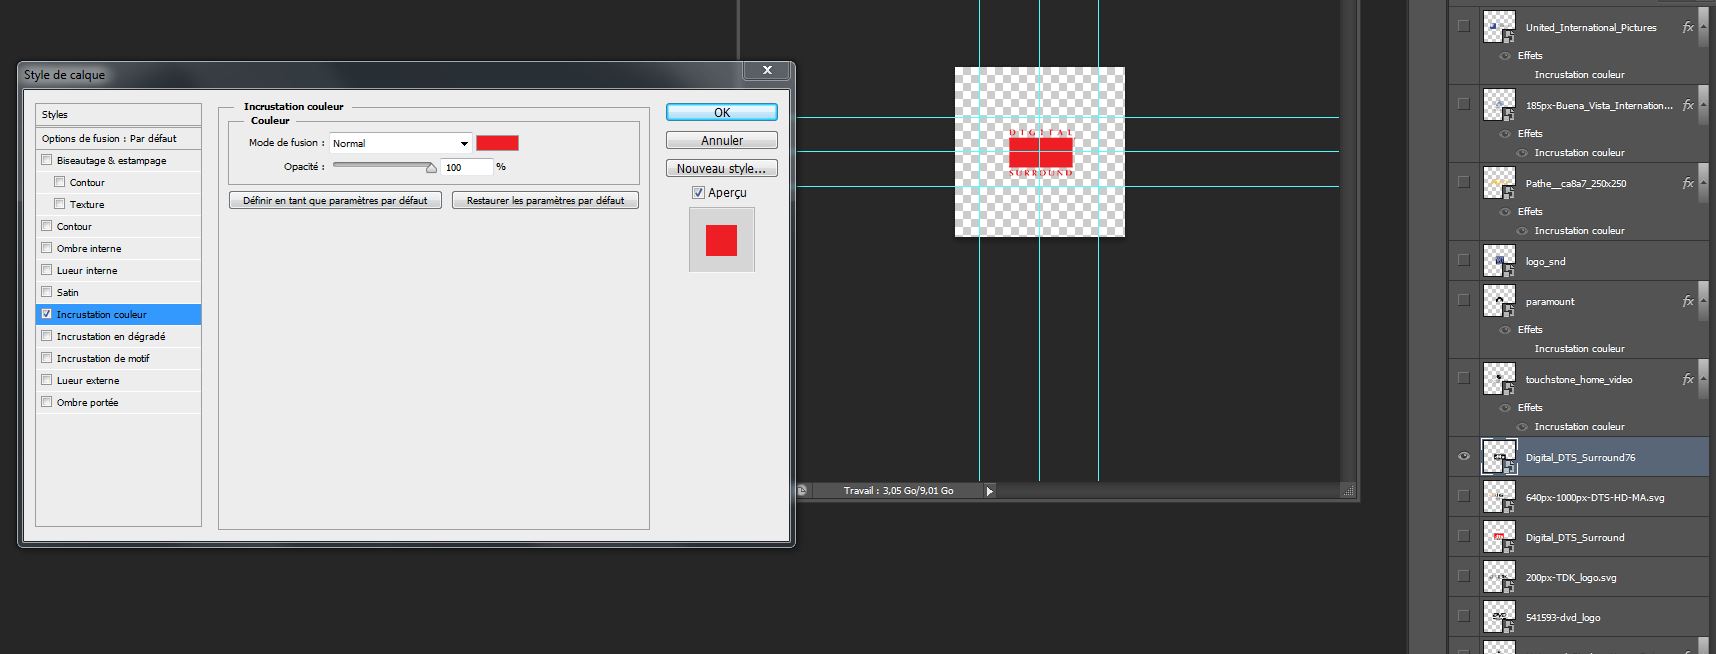
Task: Click the Opacité slider track
Action: 384,166
